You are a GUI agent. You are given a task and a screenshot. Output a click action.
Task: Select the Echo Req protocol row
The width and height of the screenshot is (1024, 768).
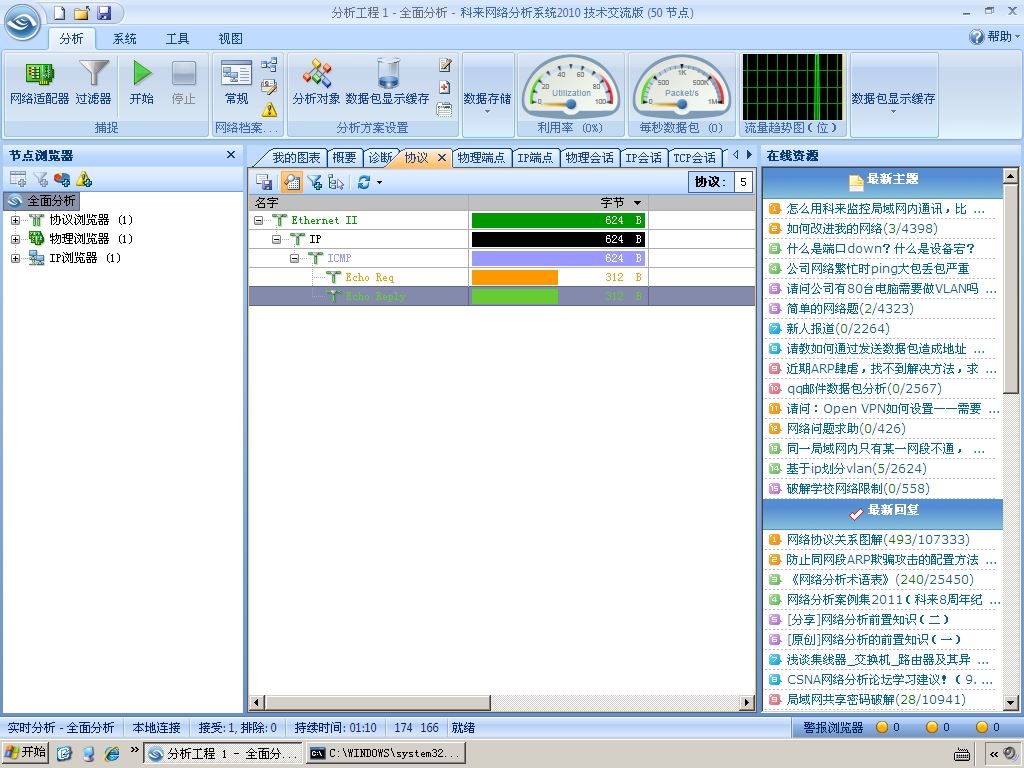(x=502, y=278)
